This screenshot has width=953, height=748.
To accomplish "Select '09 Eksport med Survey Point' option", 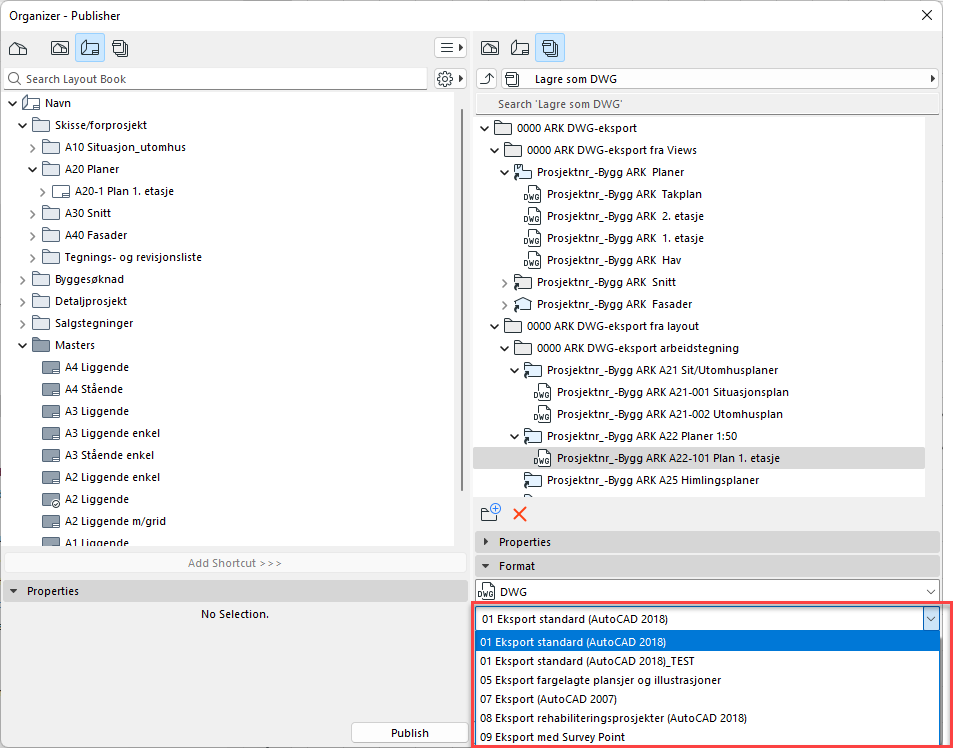I will 552,737.
